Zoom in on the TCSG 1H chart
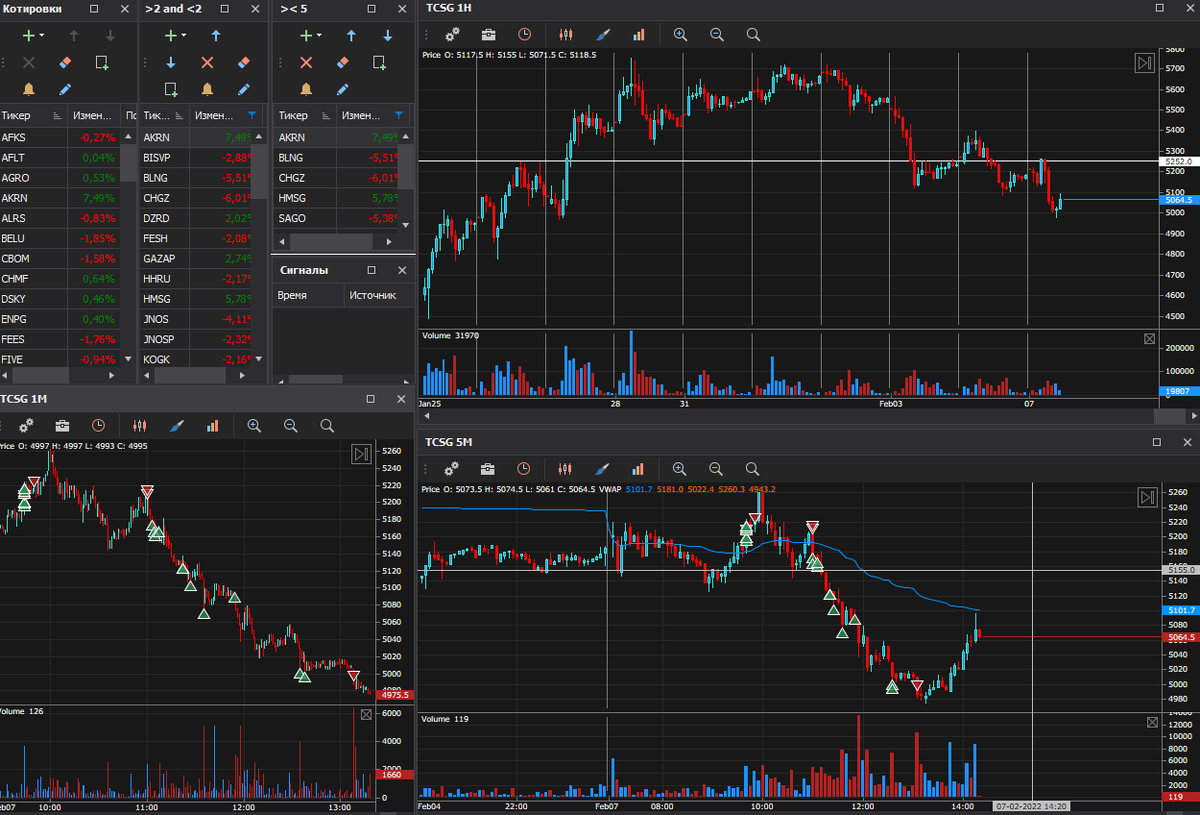1200x815 pixels. [x=680, y=34]
